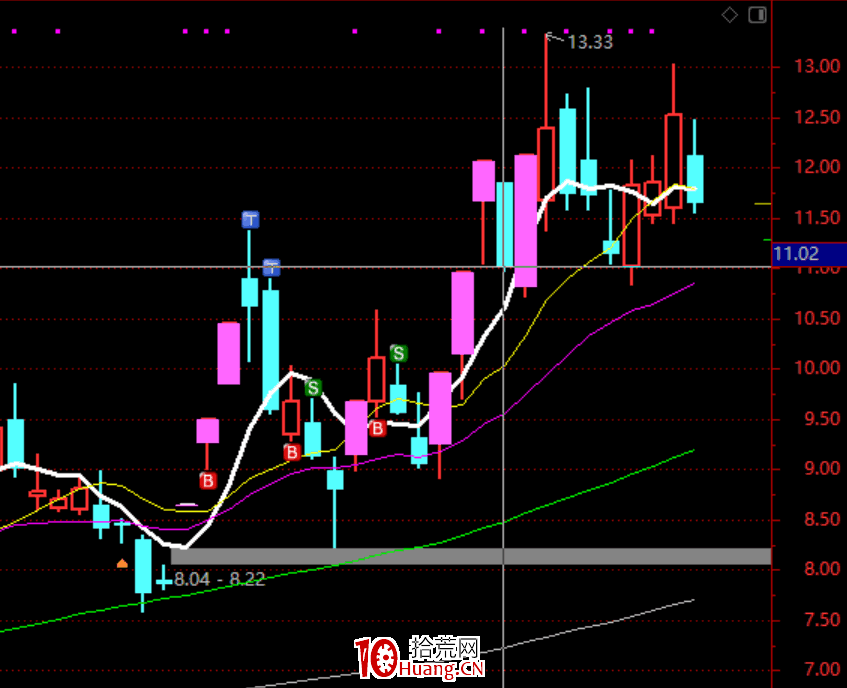Image resolution: width=847 pixels, height=688 pixels.
Task: Select the gray support zone bar
Action: click(x=470, y=556)
